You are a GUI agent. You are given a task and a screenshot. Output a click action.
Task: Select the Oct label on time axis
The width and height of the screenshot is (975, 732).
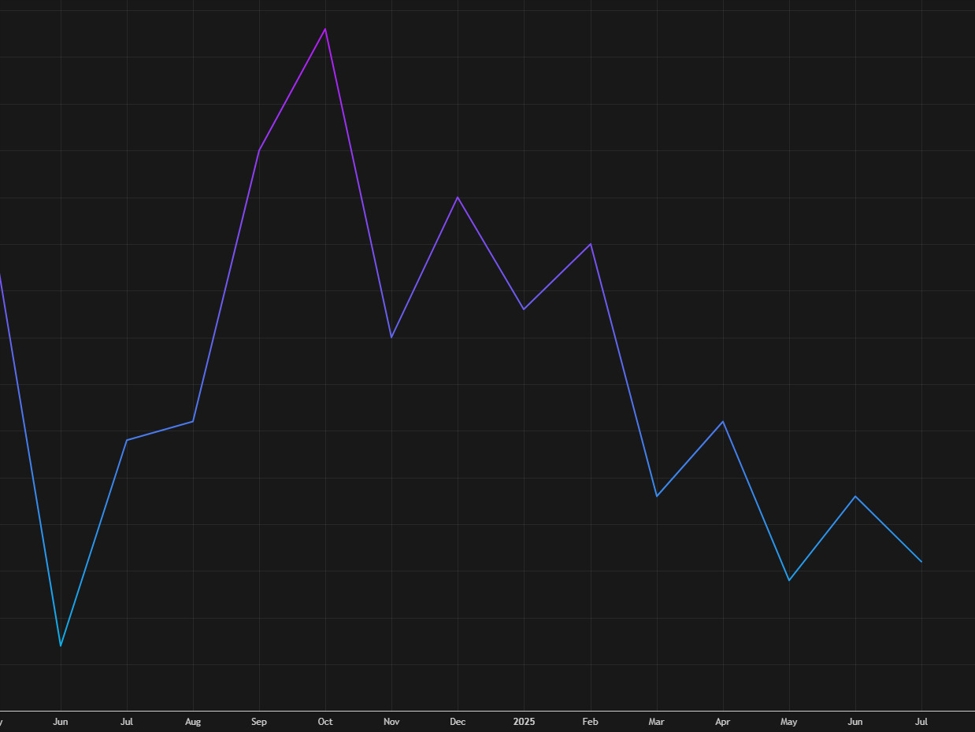[325, 721]
